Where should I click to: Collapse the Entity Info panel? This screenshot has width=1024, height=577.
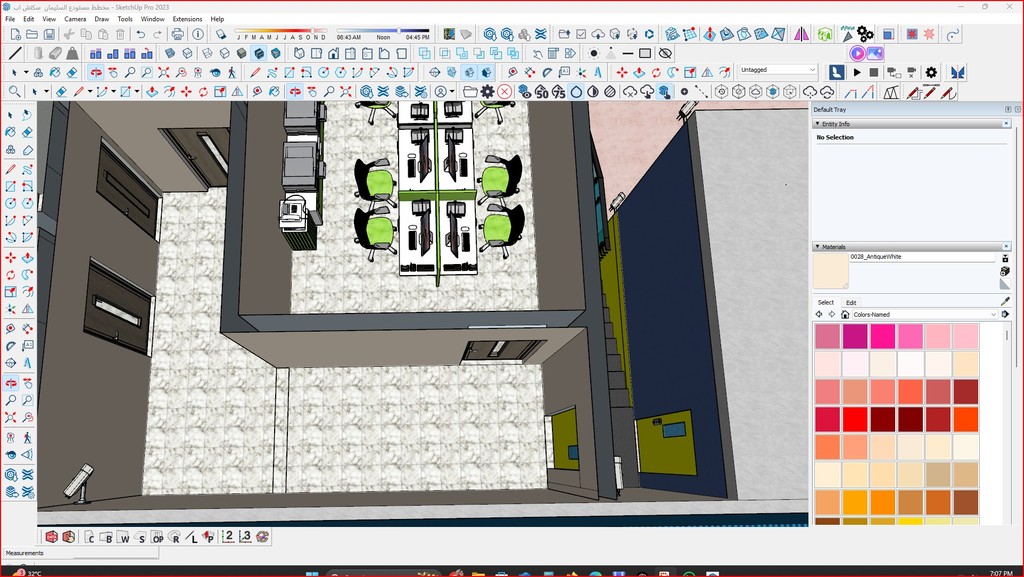[x=817, y=123]
